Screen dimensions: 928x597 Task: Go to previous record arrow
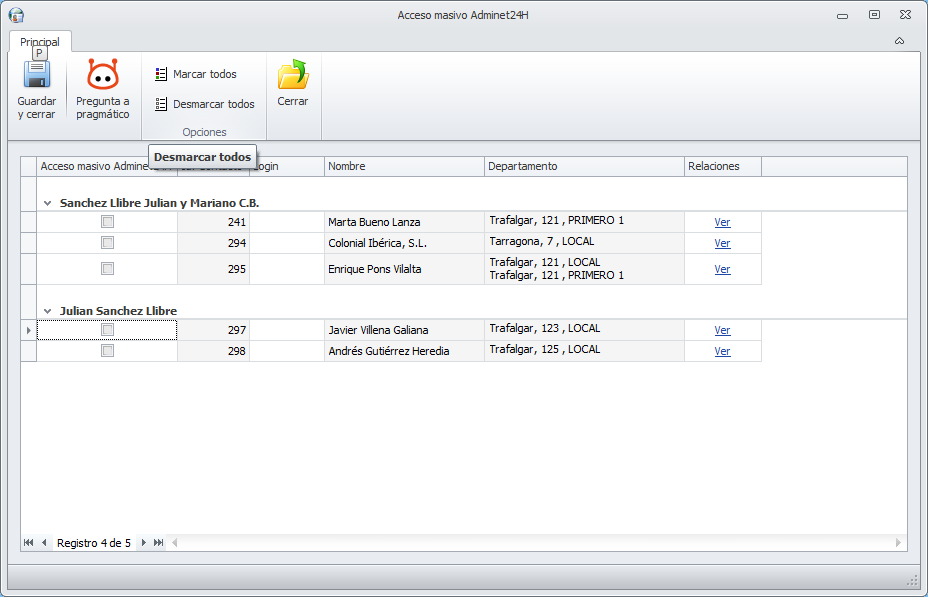point(44,543)
